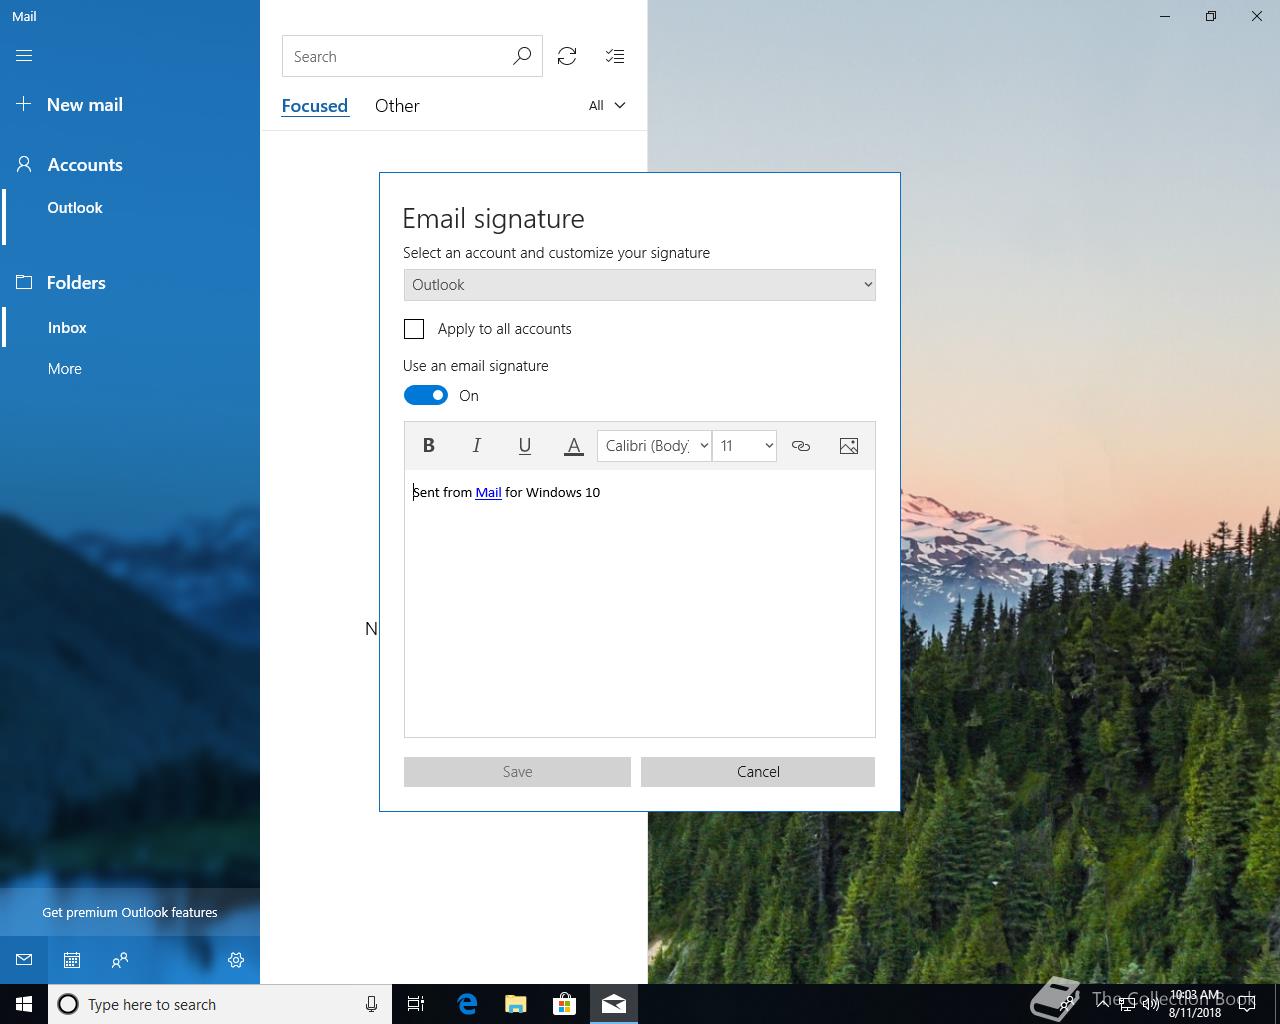Viewport: 1280px width, 1024px height.
Task: Open the Calibri (Body) font dropdown
Action: coord(654,446)
